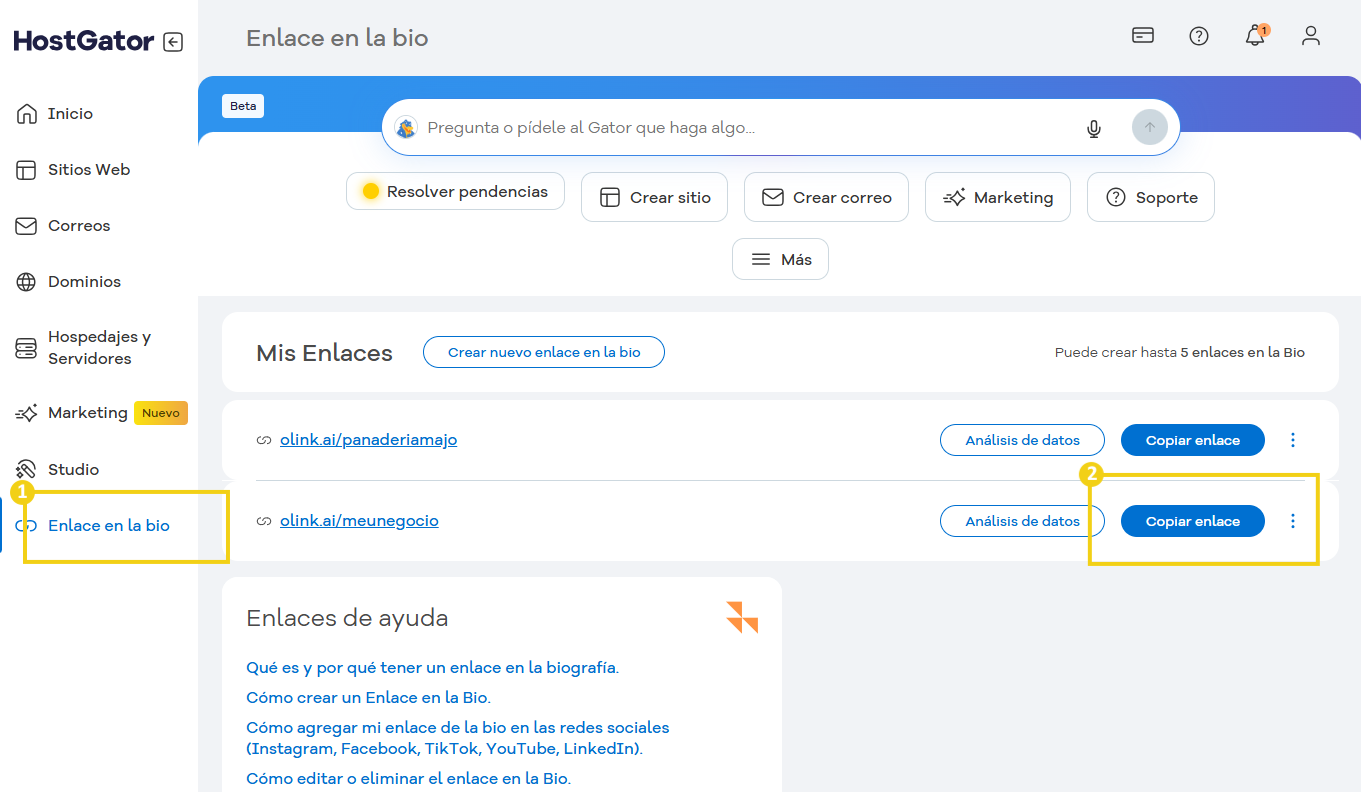The image size is (1361, 792).
Task: Select the payment card icon in the header
Action: click(x=1142, y=36)
